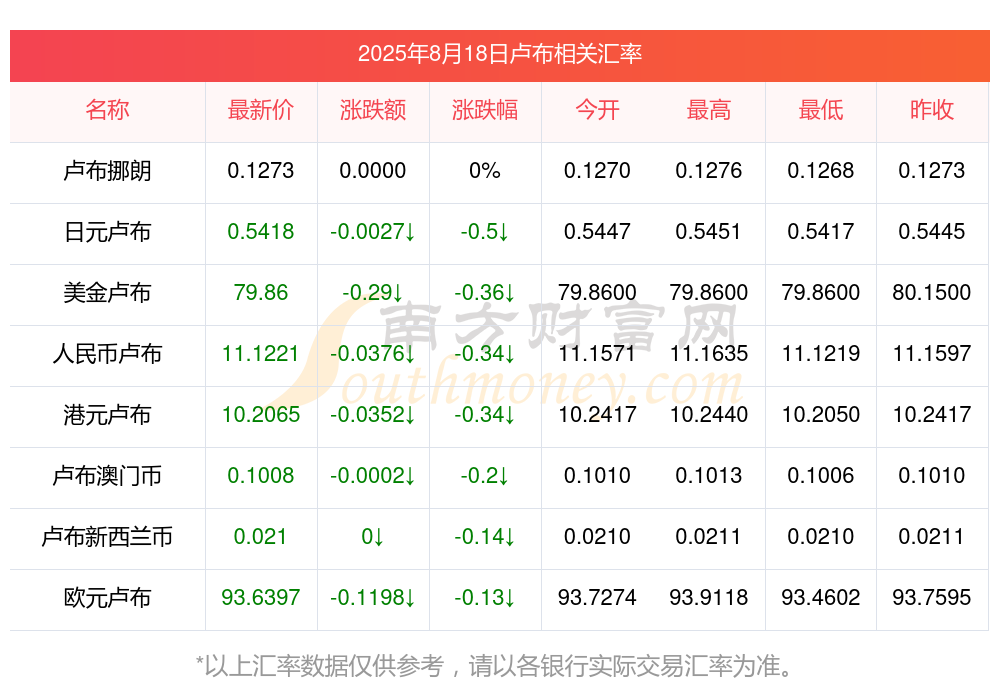Click previous close 0.5445
Viewport: 1000px width, 698px height.
[932, 232]
